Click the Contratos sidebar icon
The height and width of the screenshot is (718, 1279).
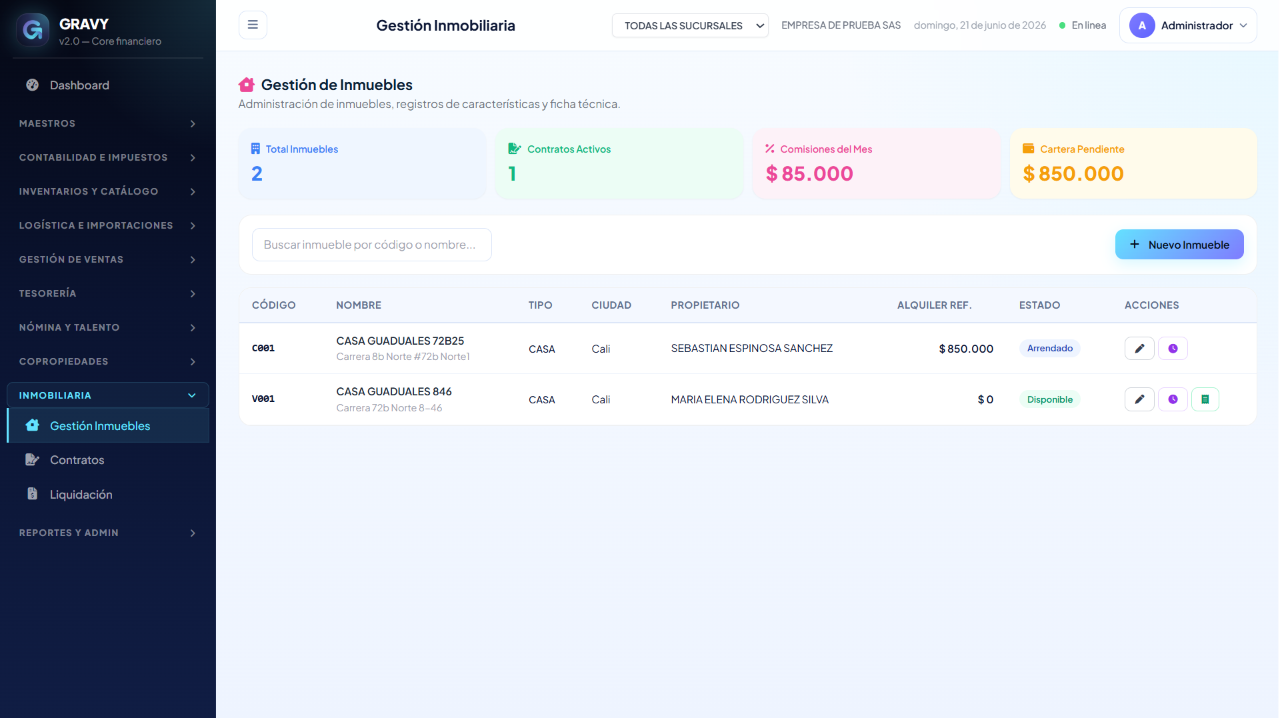[x=32, y=460]
